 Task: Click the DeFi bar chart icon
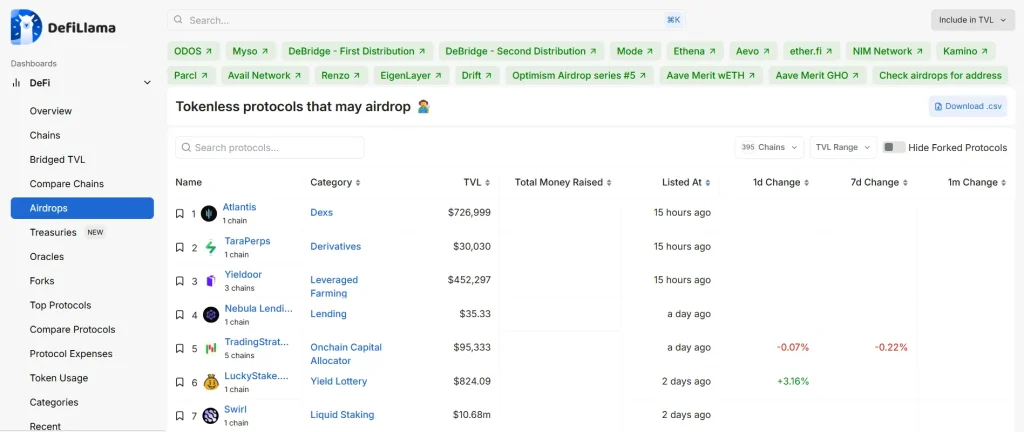(x=16, y=83)
